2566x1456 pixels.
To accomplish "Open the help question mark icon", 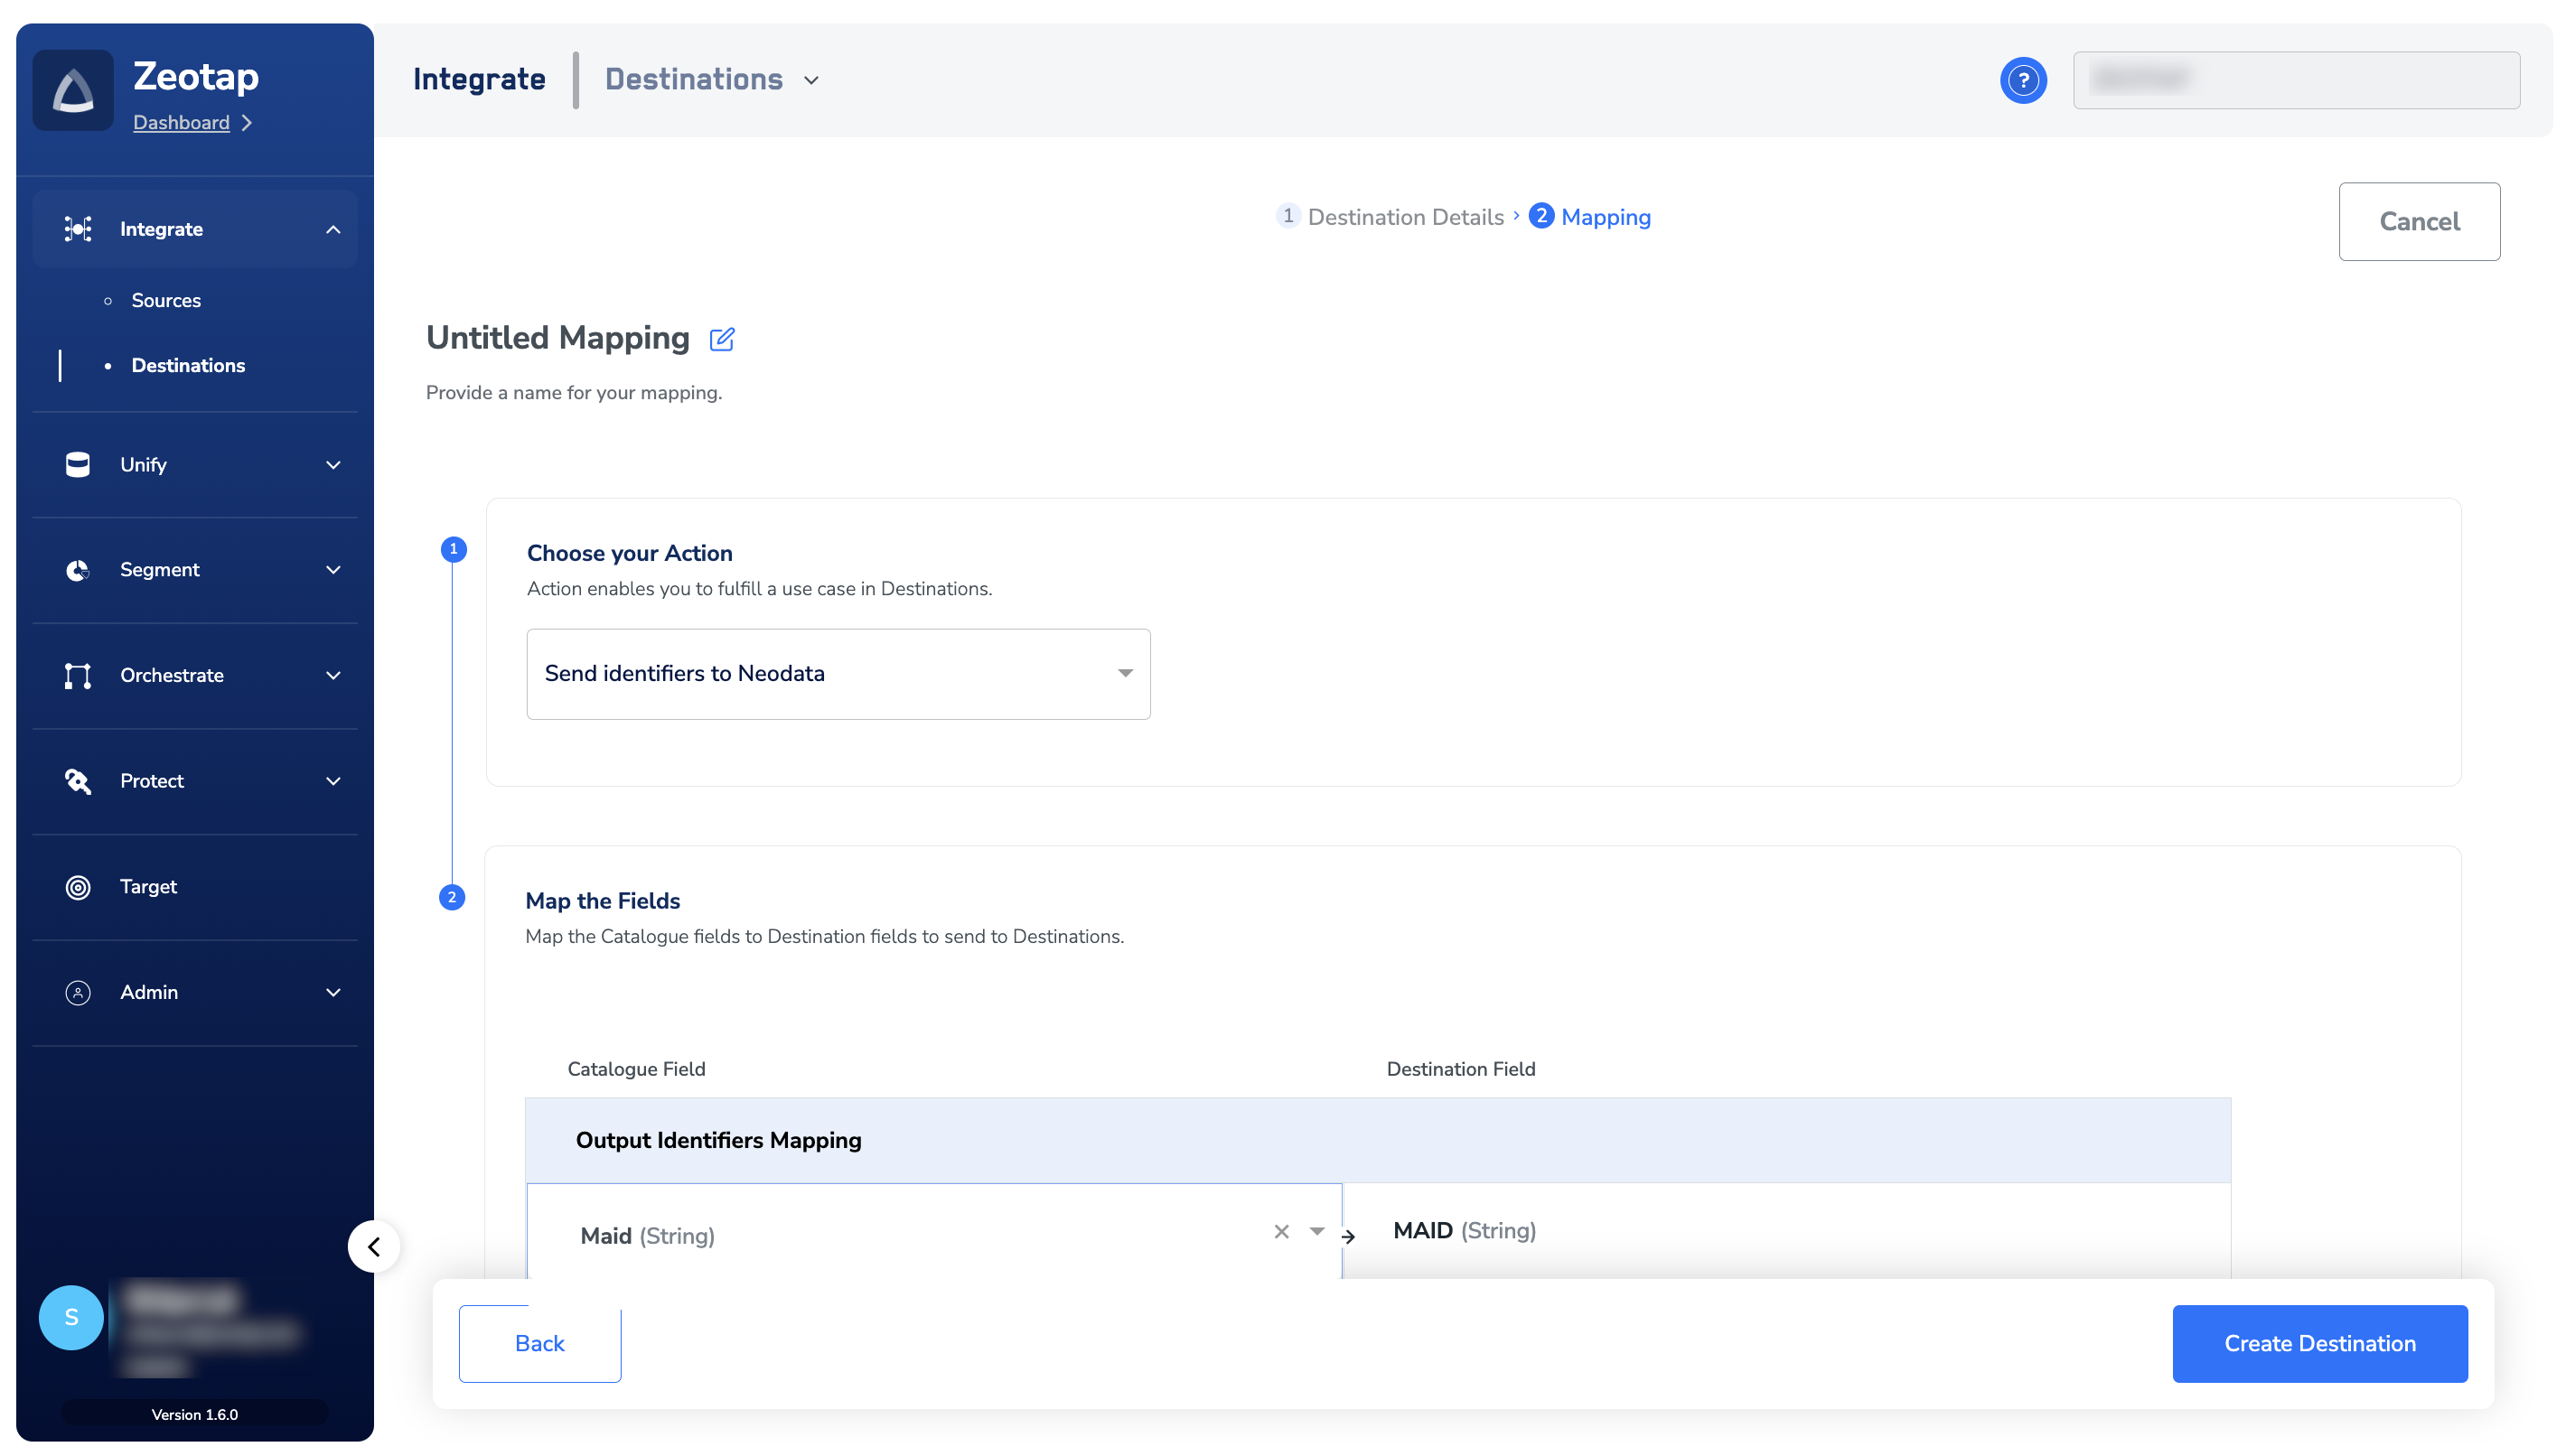I will click(2022, 80).
